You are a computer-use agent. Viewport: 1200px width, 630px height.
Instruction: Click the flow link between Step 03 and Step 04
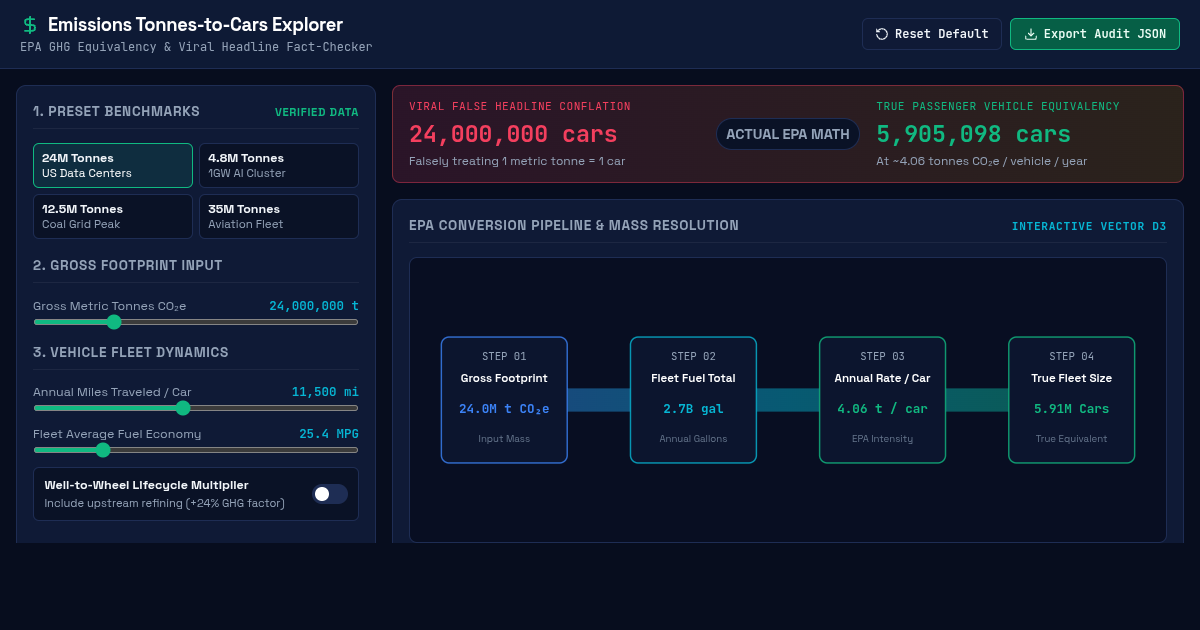[x=976, y=400]
